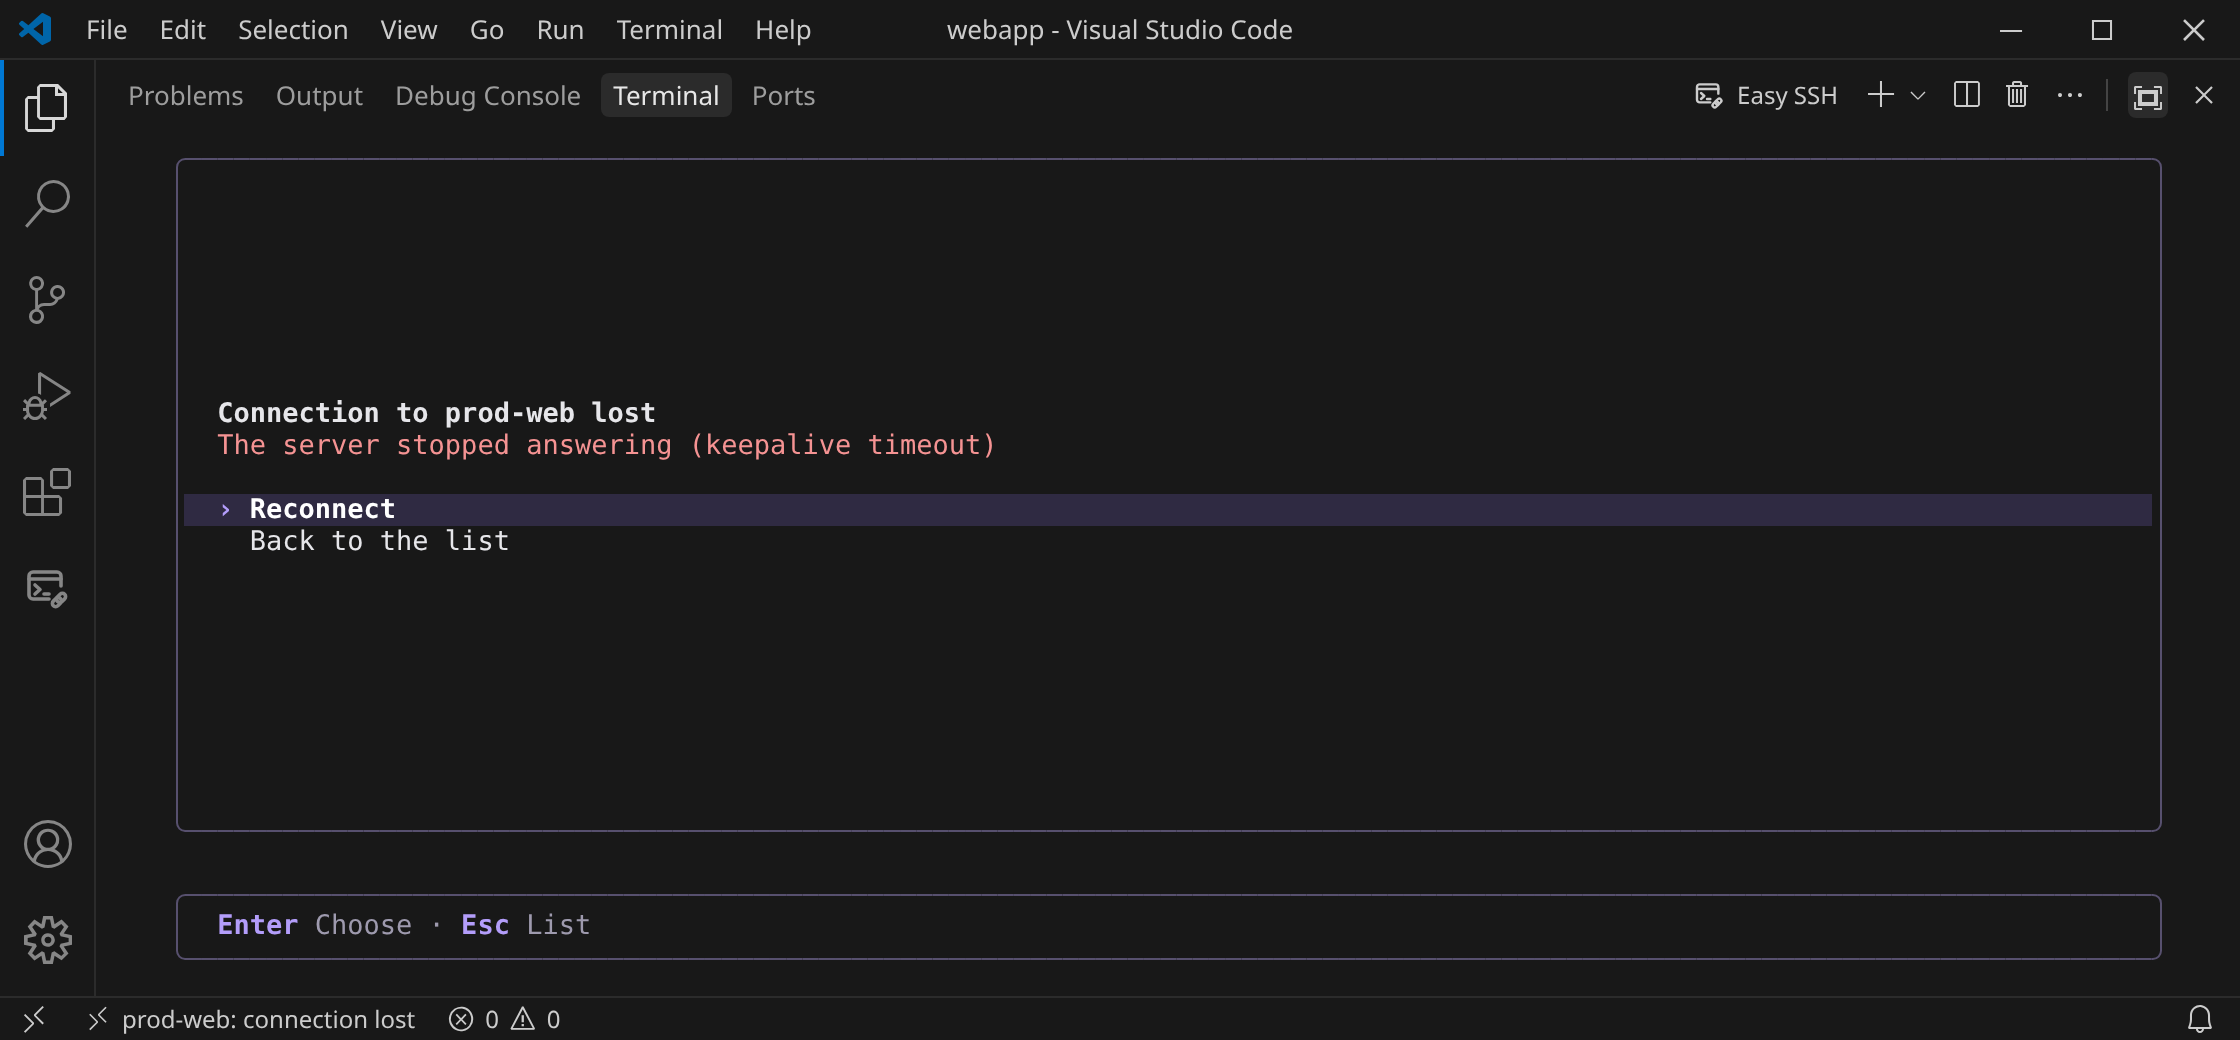The height and width of the screenshot is (1040, 2240).
Task: Switch to the Ports tab
Action: (783, 96)
